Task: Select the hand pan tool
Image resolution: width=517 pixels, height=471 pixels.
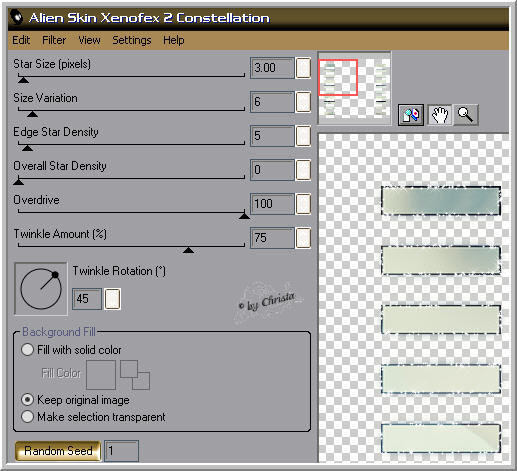Action: point(439,115)
